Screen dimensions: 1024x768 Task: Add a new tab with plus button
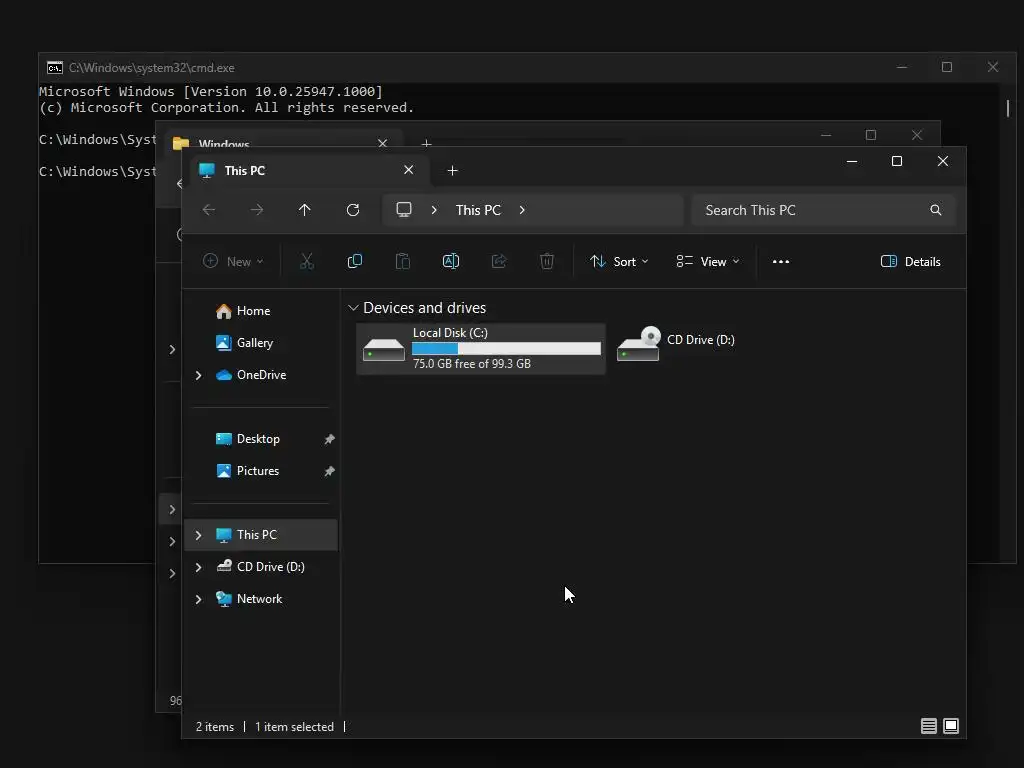(x=453, y=170)
